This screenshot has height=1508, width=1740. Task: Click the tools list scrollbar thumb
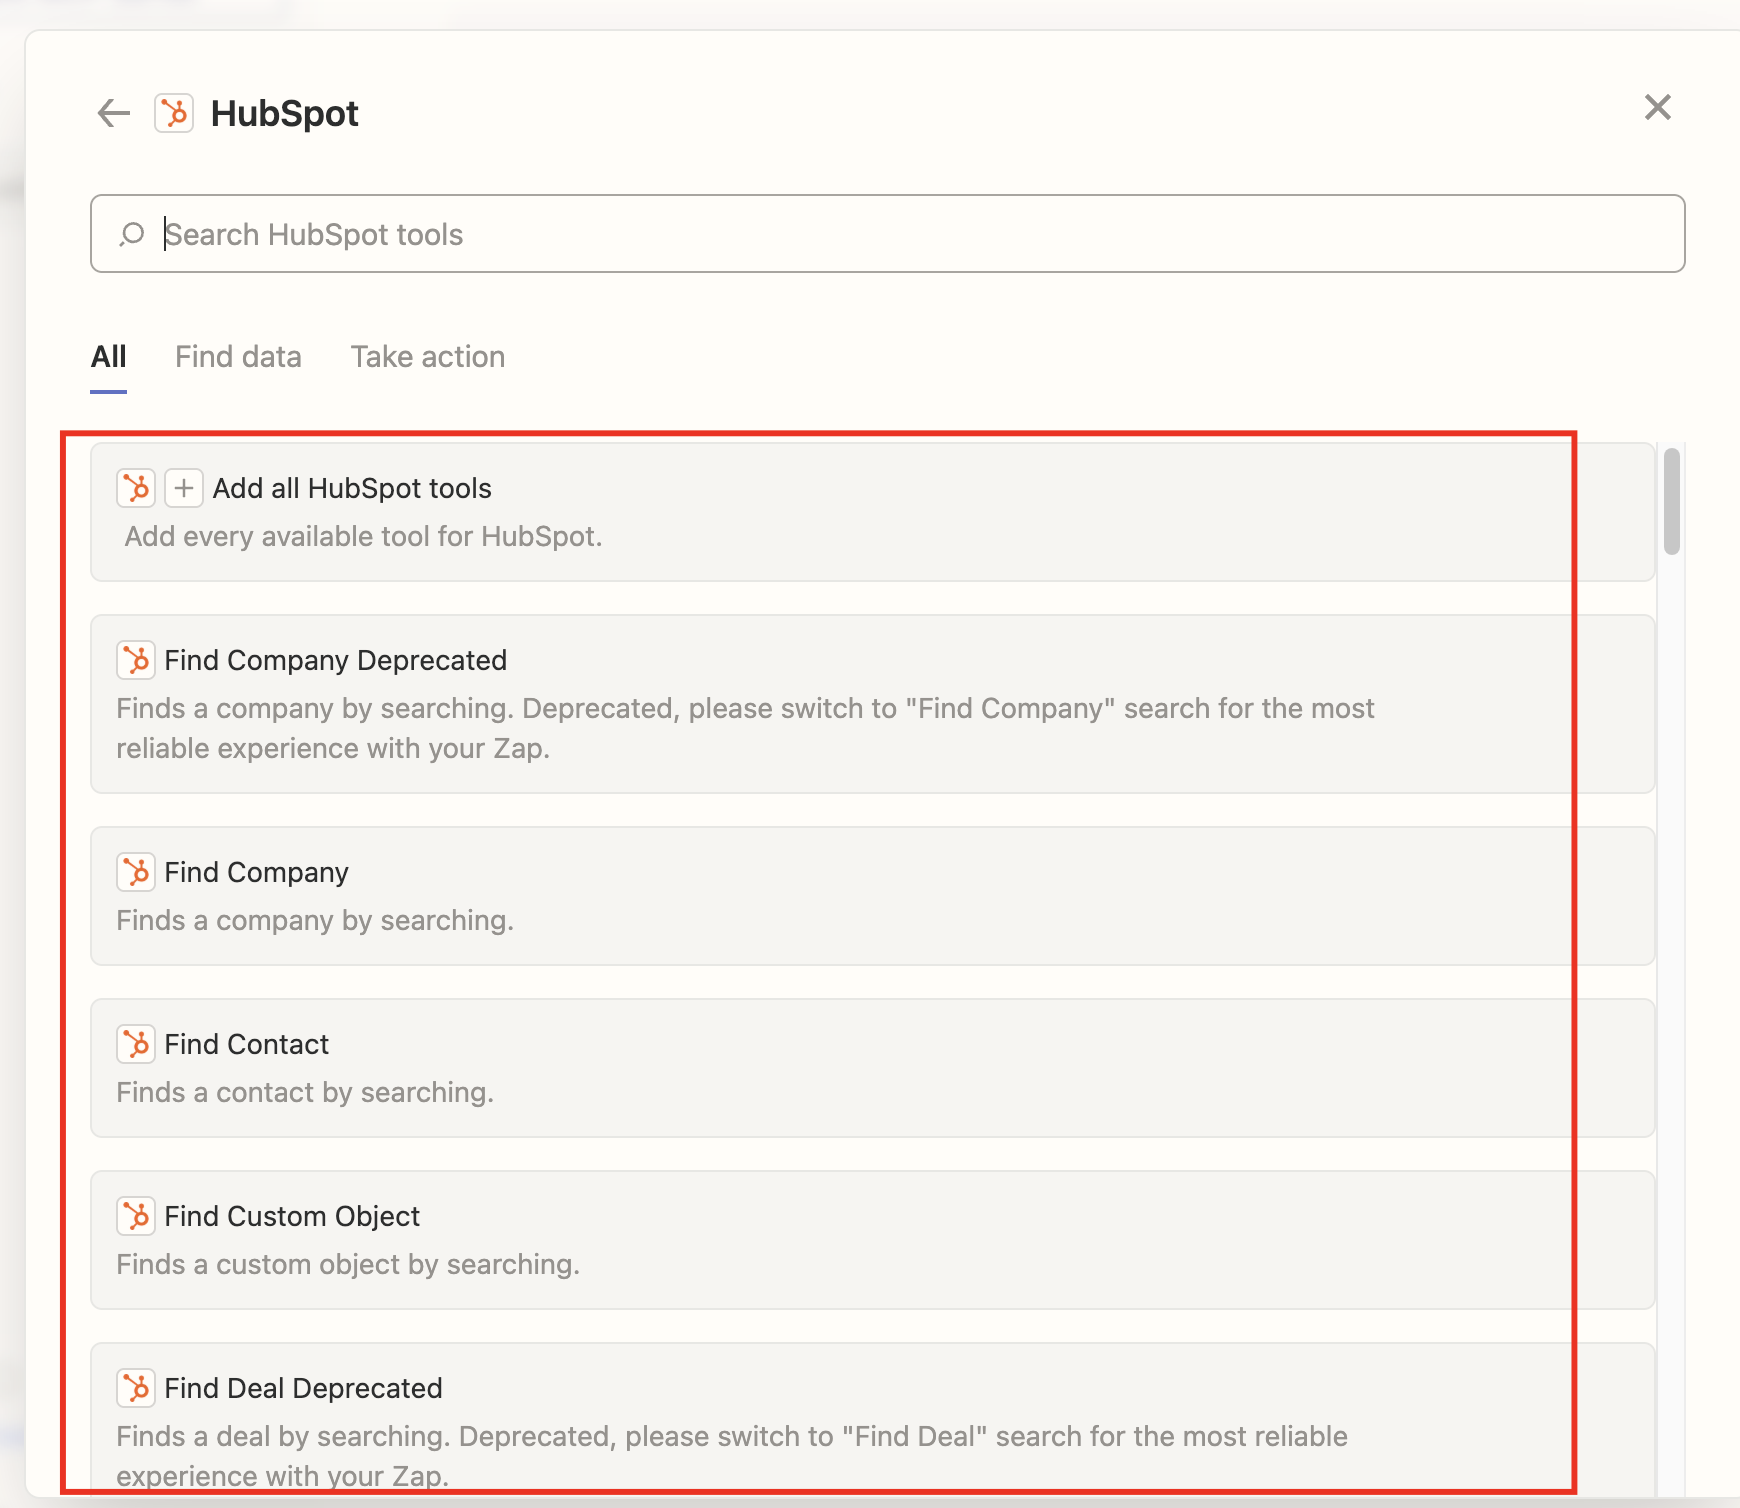(x=1672, y=501)
